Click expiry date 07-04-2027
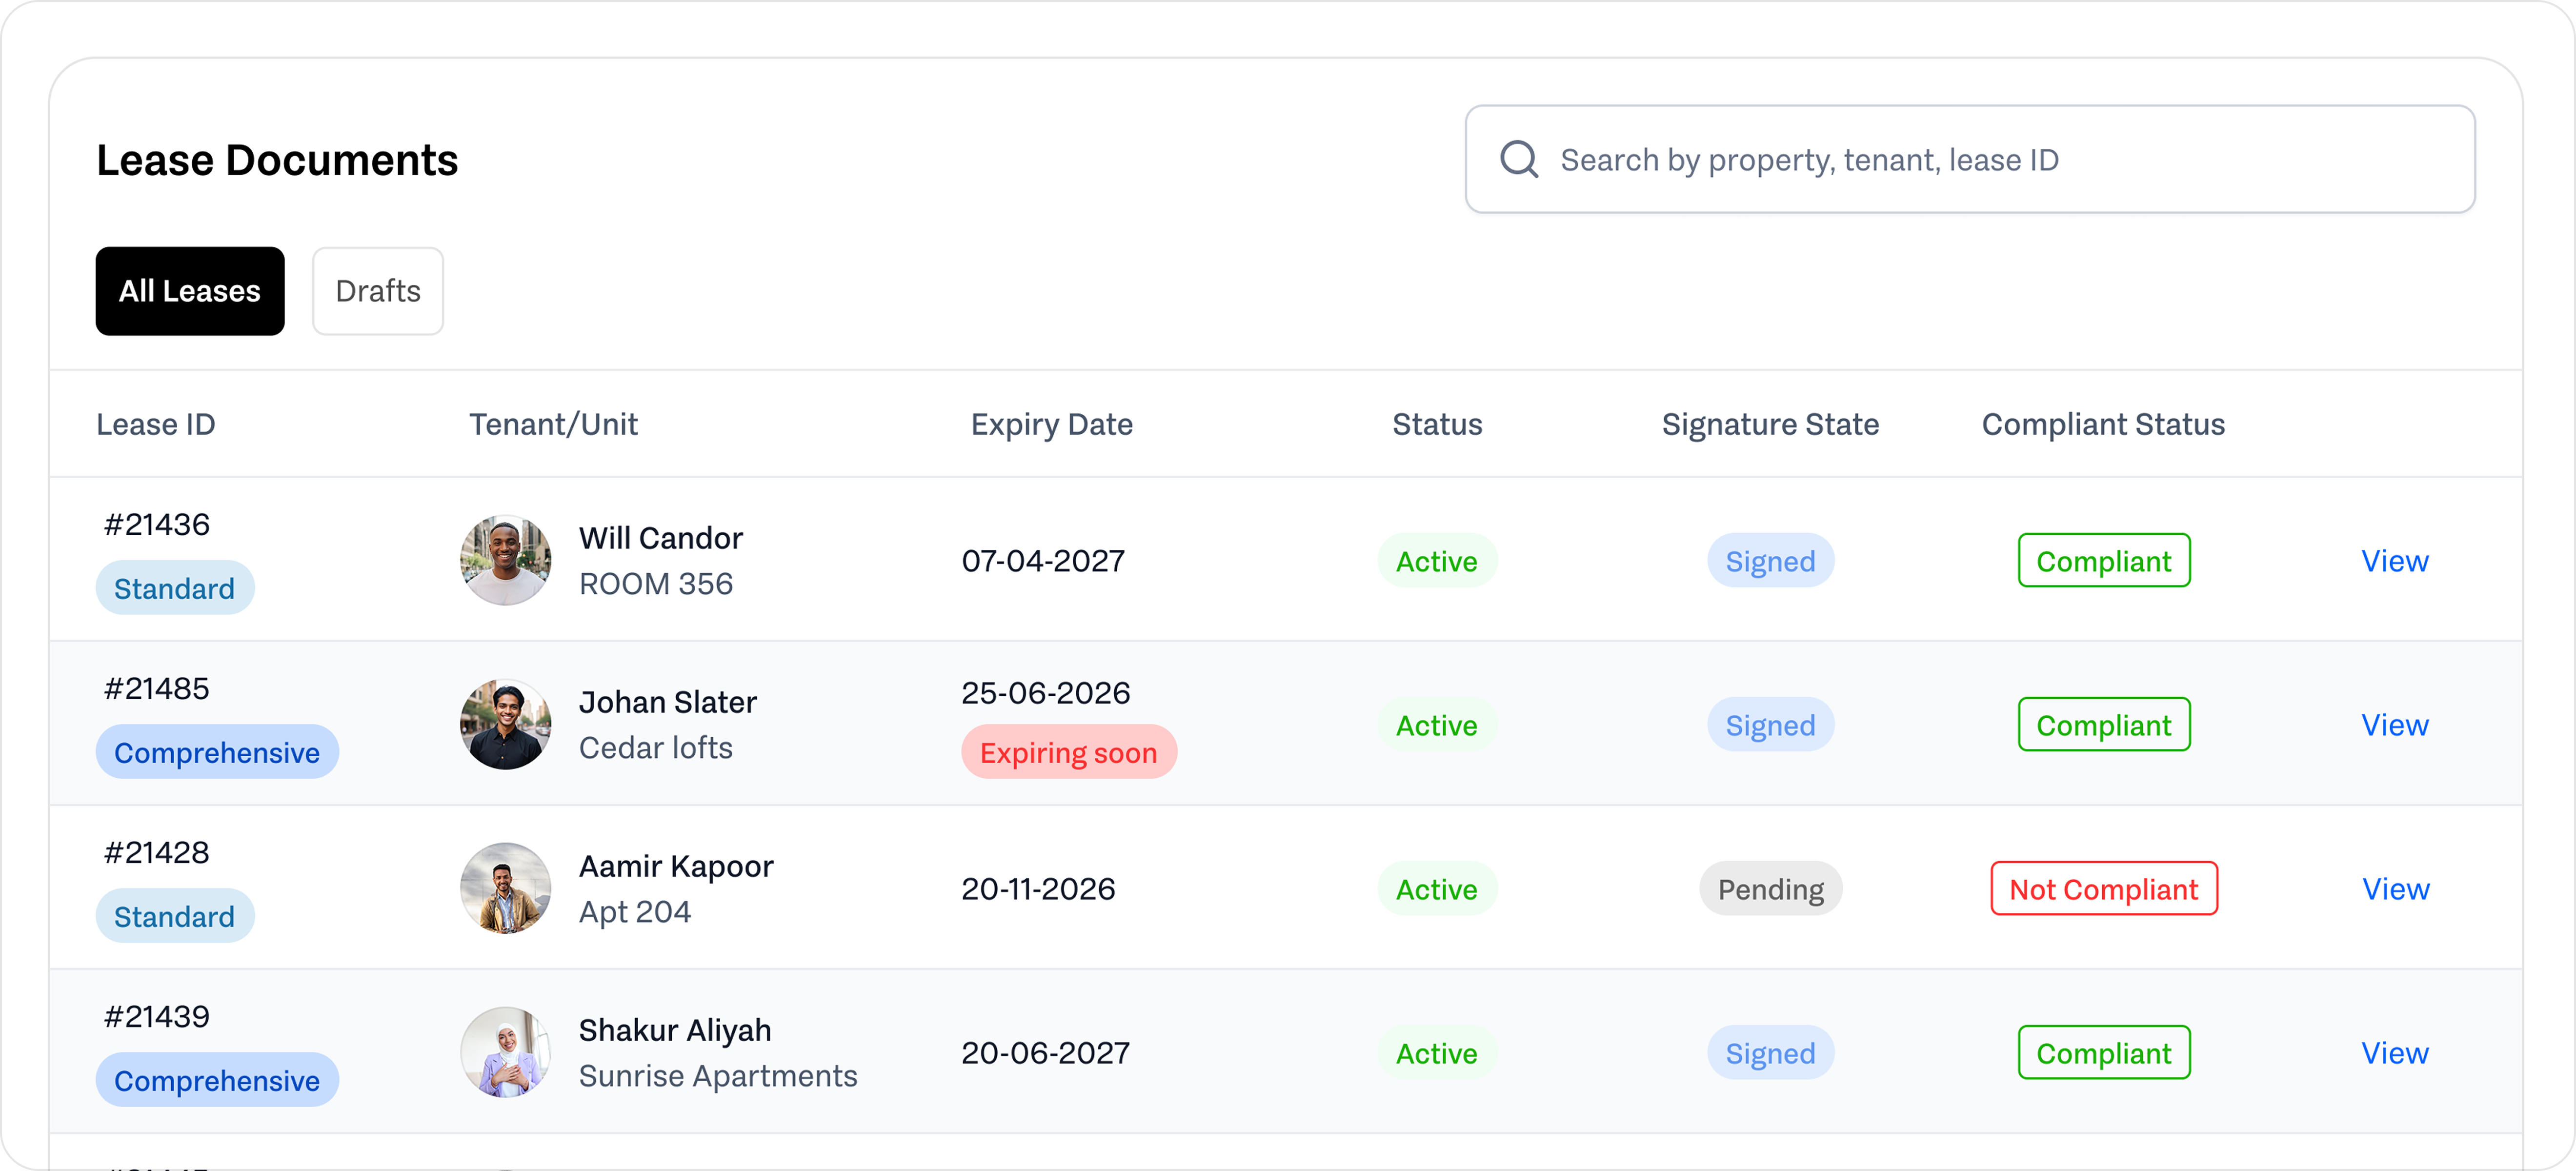Screen dimensions: 2576x1171 pos(1043,561)
